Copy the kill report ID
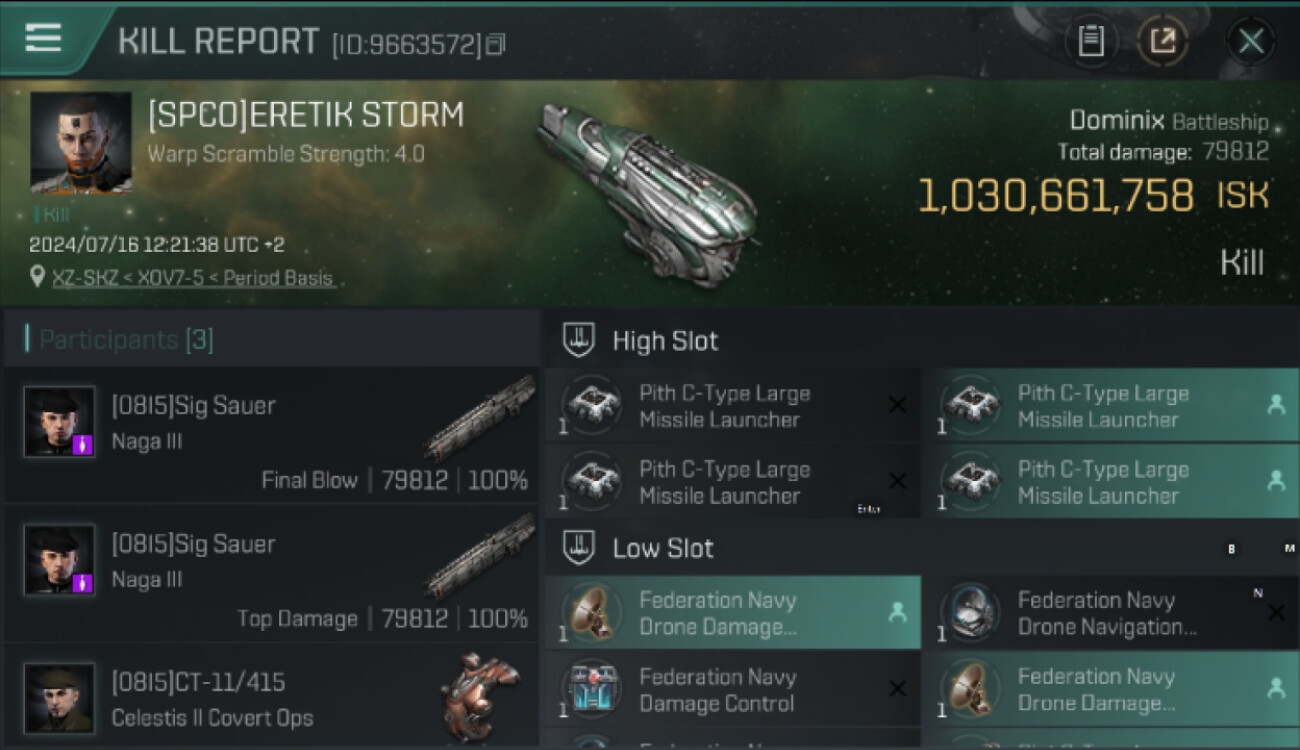Image resolution: width=1300 pixels, height=750 pixels. (x=496, y=44)
